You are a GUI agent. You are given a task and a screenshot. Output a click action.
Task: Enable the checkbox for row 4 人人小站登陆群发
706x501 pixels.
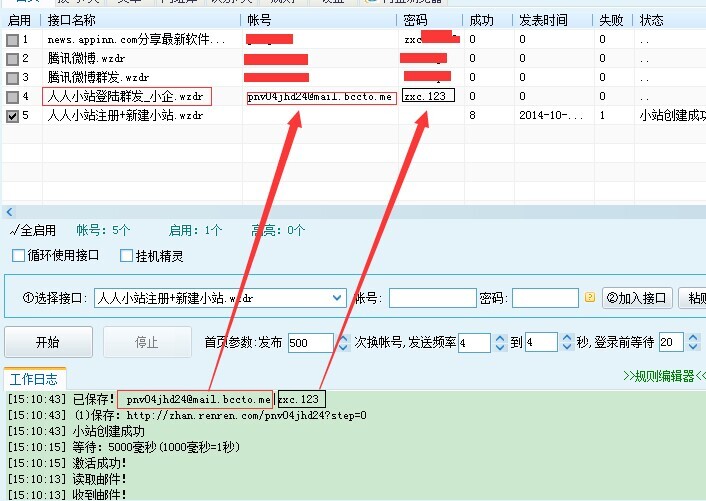pos(13,97)
